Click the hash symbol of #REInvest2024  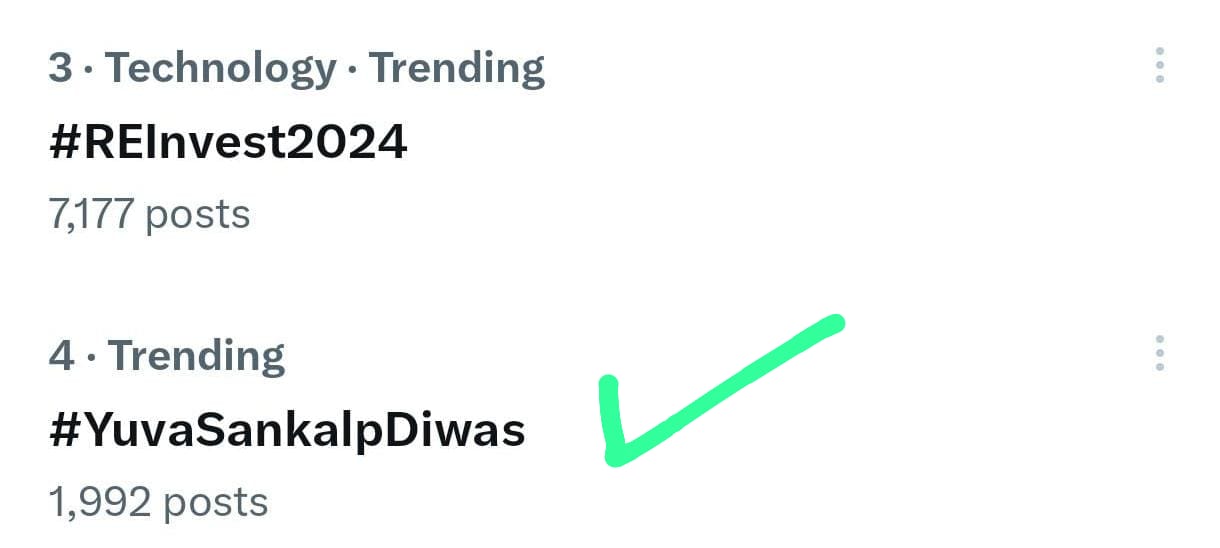63,143
